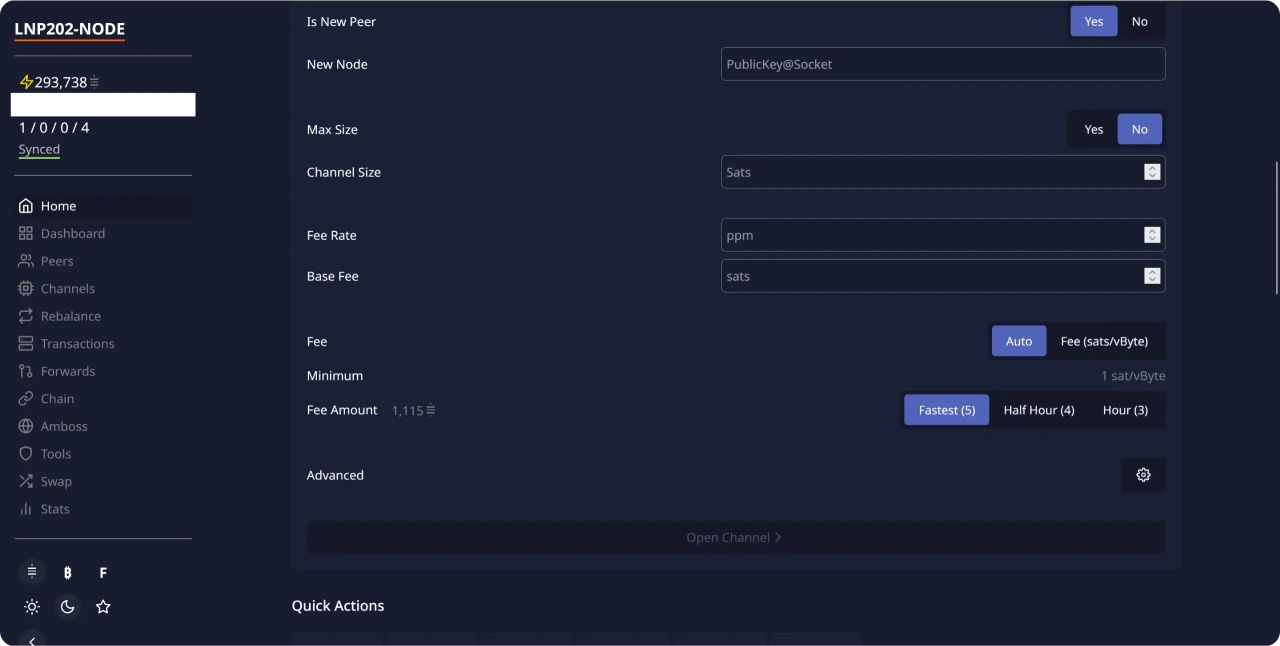1280x646 pixels.
Task: Adjust Fee Rate ppm stepper
Action: [1152, 235]
